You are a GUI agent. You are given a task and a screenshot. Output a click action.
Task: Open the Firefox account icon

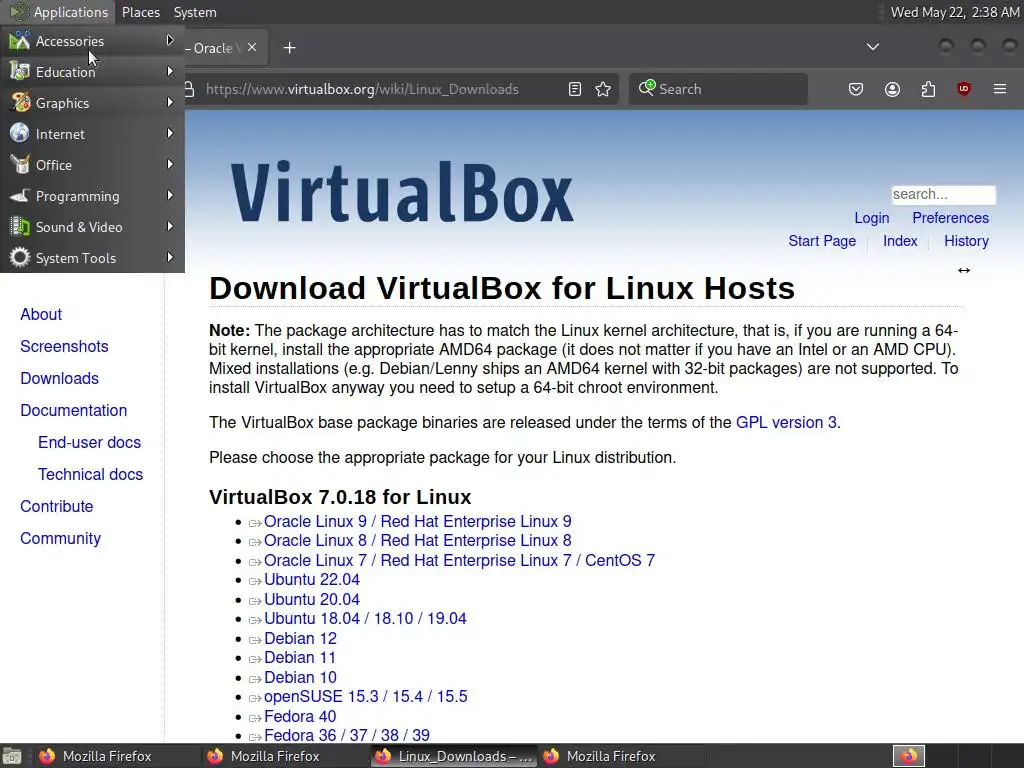892,89
